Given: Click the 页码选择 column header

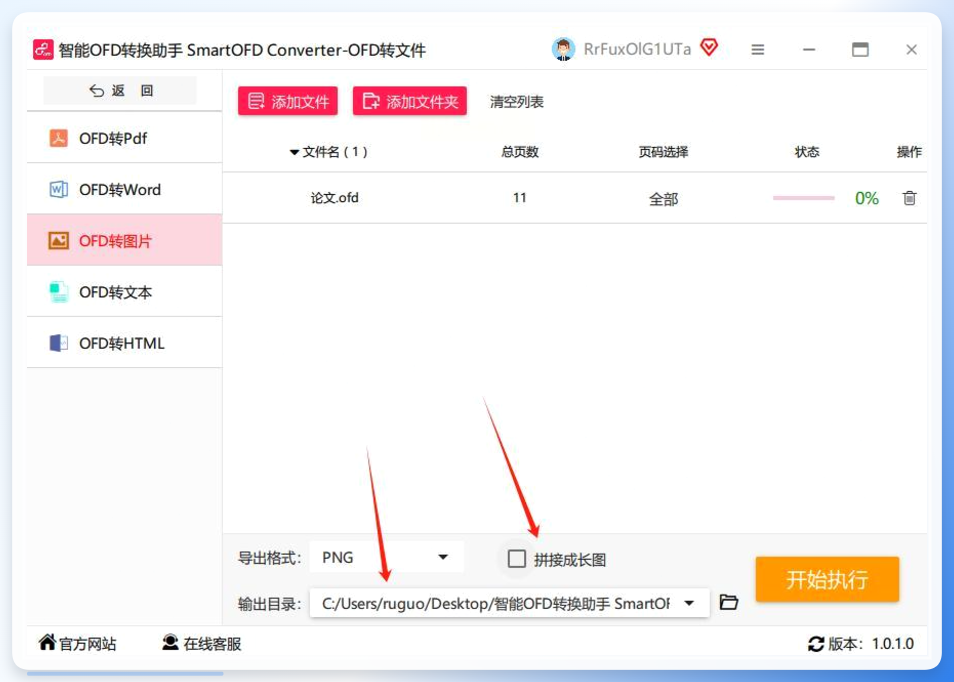Looking at the screenshot, I should [663, 152].
